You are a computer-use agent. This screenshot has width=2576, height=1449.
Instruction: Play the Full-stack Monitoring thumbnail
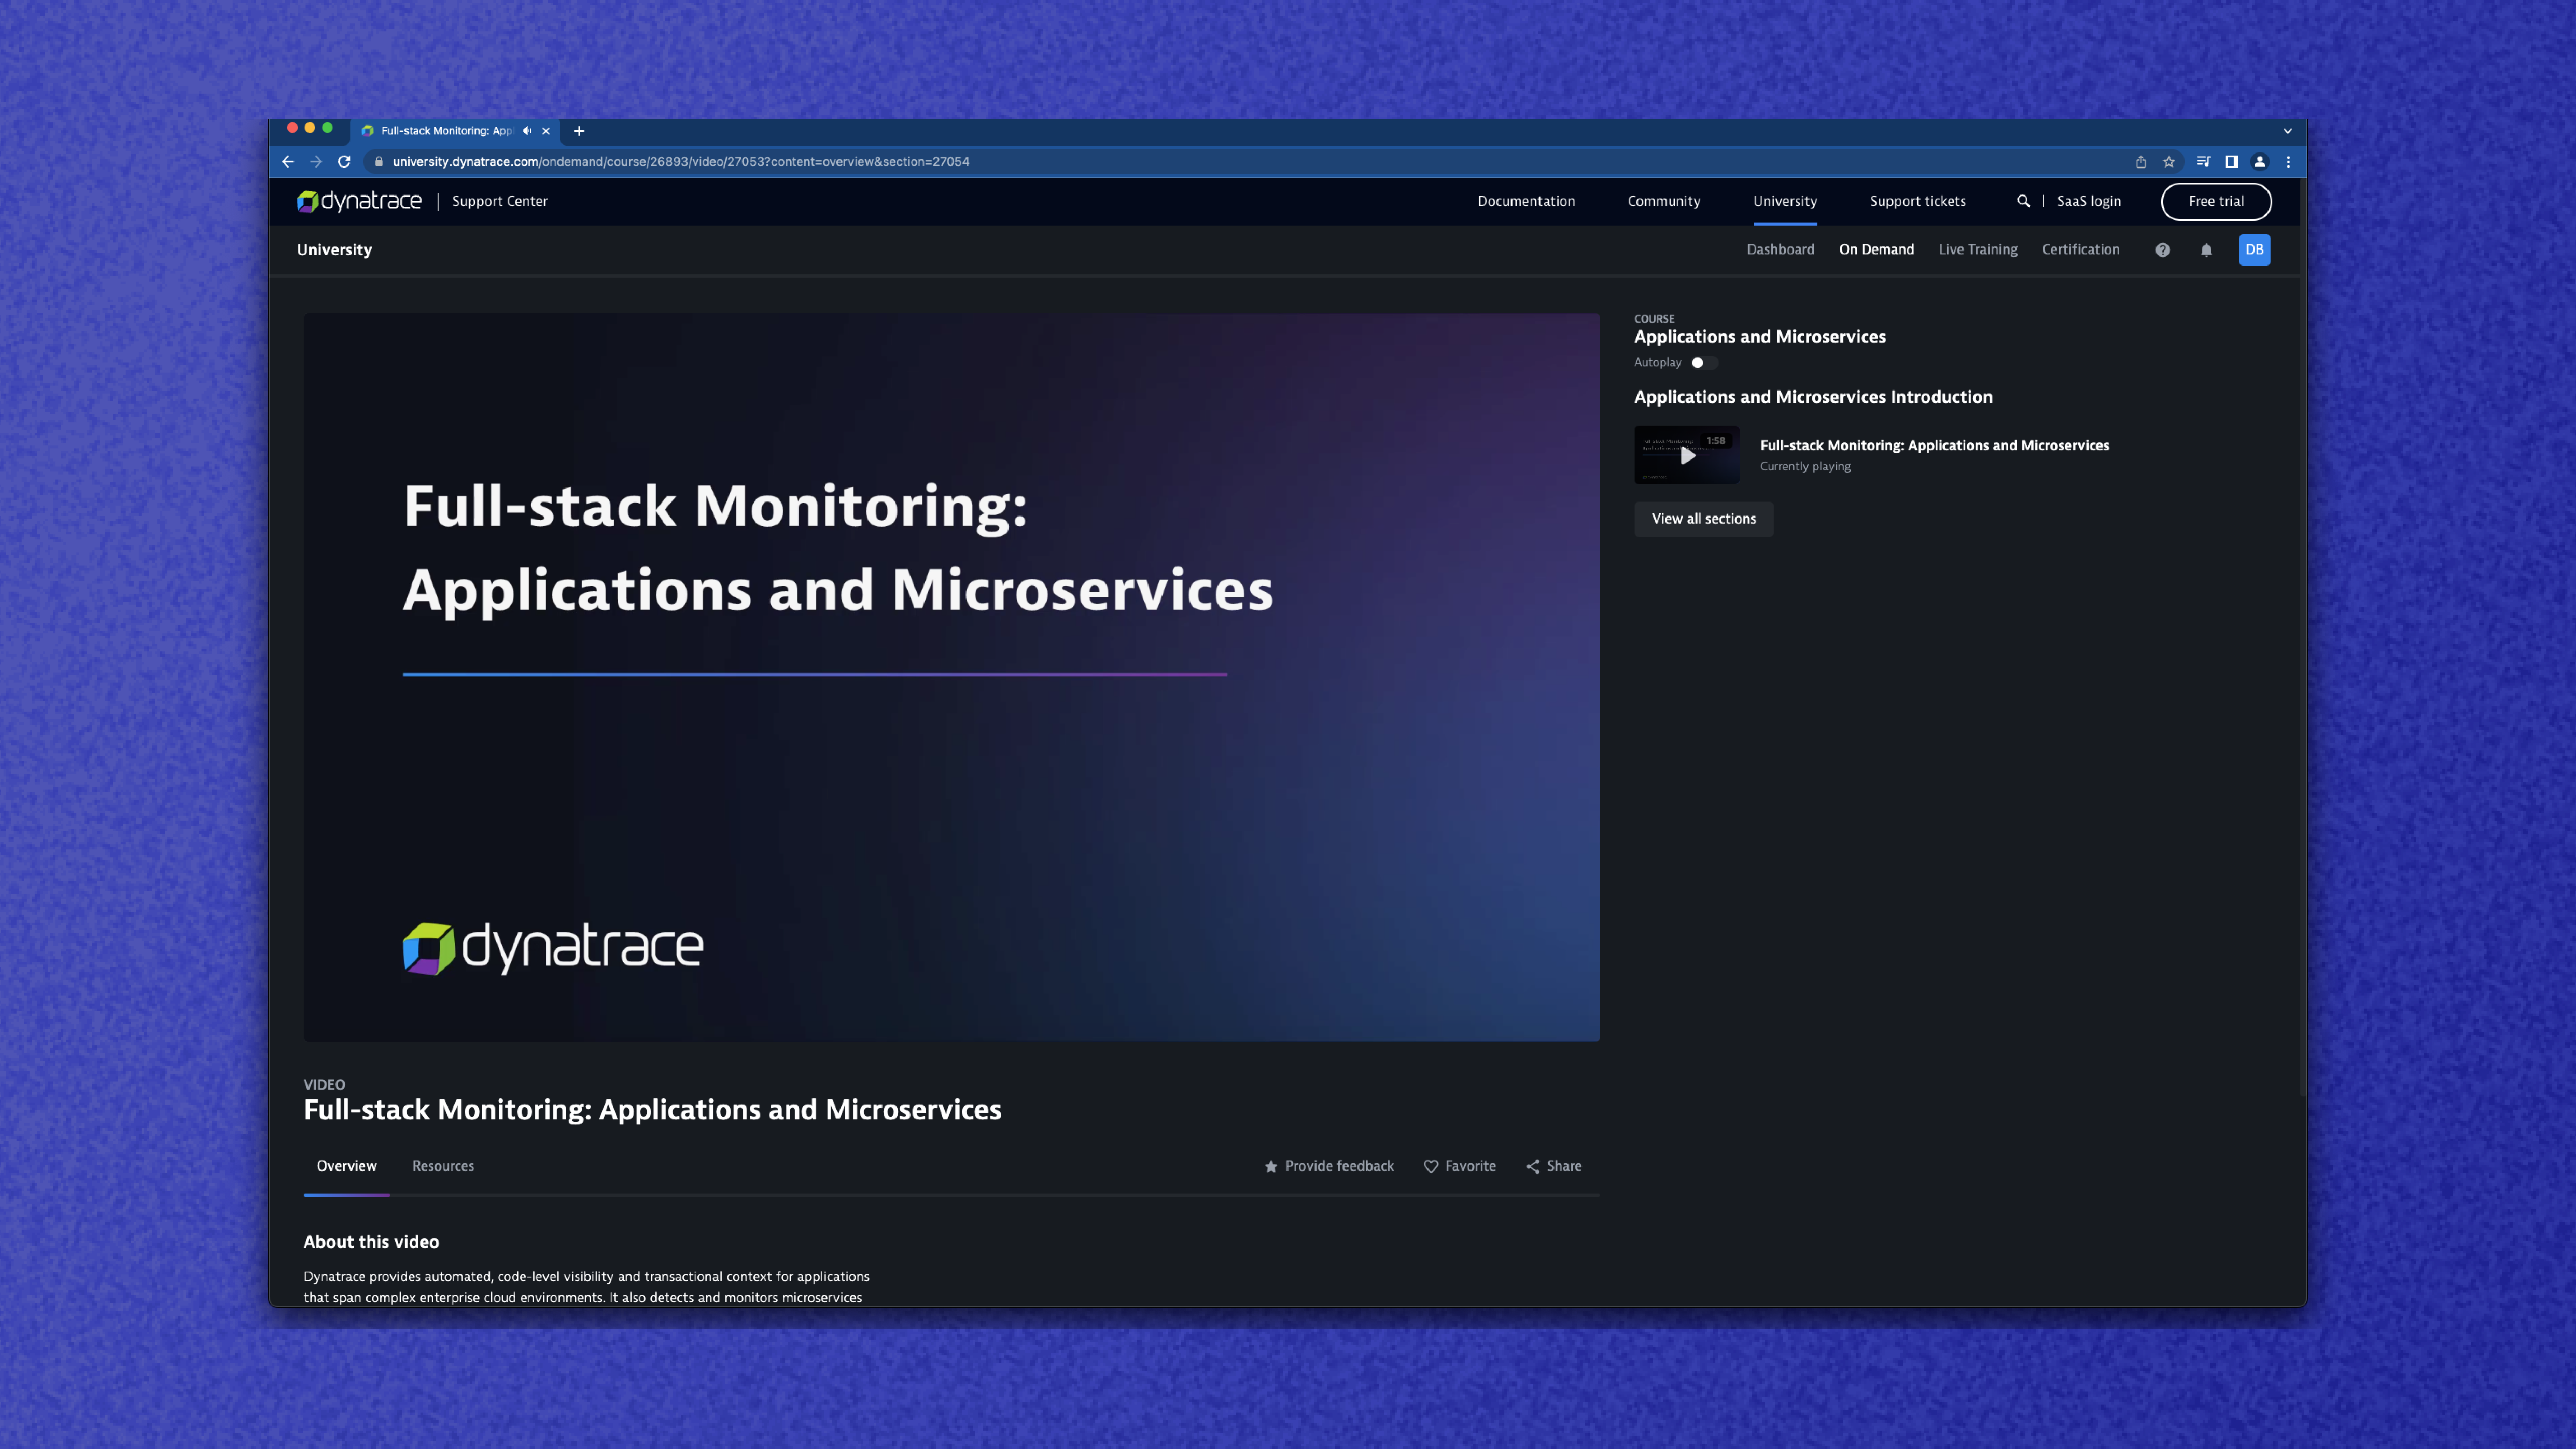tap(1687, 456)
